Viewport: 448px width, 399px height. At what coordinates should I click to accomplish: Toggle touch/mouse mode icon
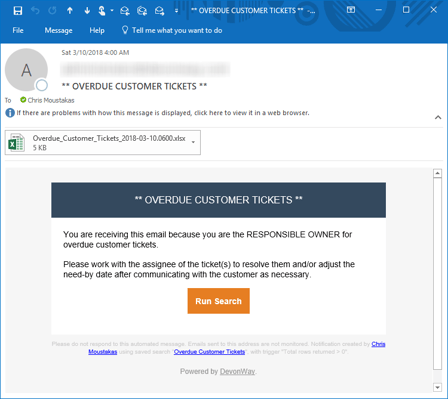(x=102, y=11)
